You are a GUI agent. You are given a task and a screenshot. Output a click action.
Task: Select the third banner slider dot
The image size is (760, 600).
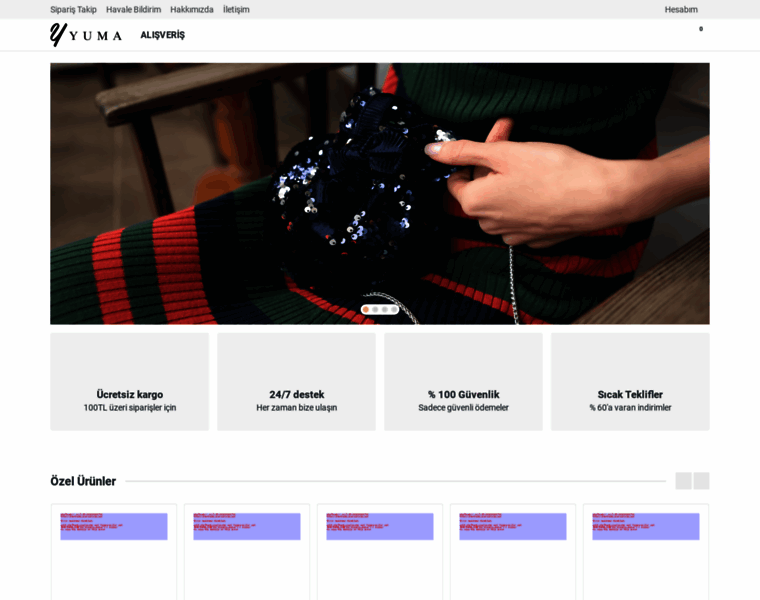pyautogui.click(x=385, y=309)
